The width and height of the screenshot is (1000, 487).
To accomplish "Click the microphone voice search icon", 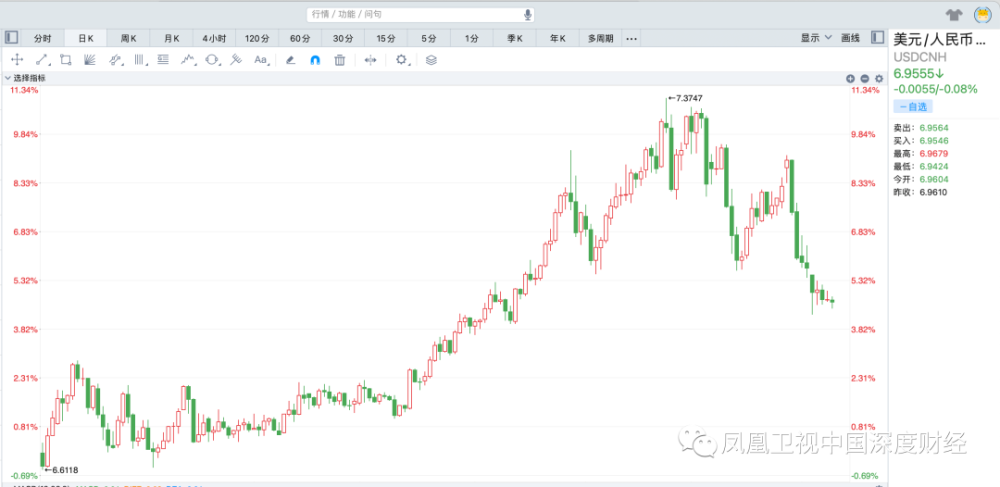I will 528,15.
